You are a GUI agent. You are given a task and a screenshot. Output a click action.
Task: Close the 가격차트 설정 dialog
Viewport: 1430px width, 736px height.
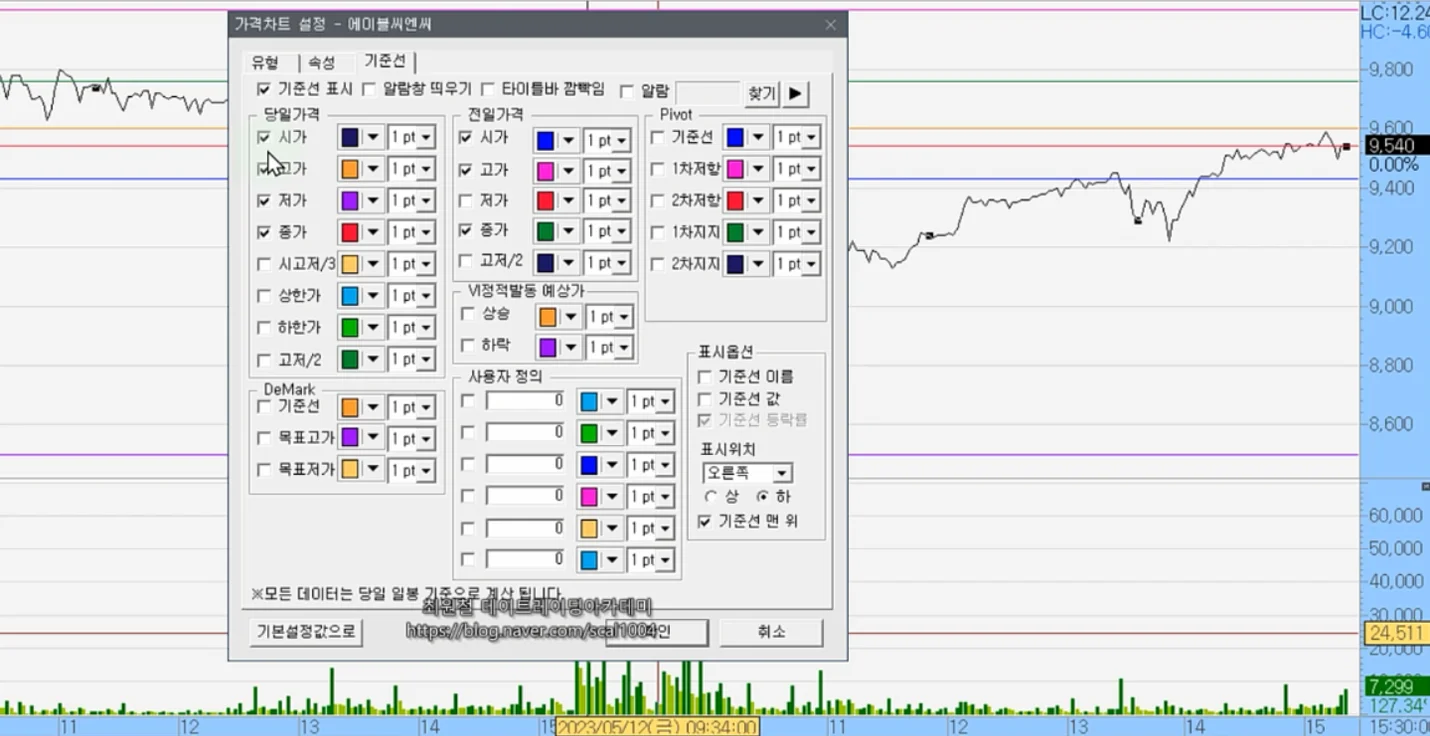(830, 25)
